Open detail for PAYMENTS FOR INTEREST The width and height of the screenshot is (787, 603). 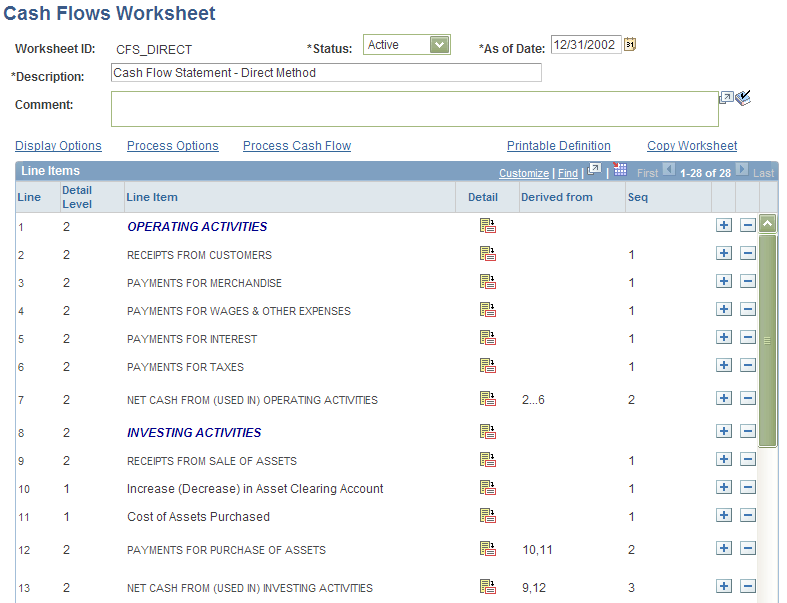[487, 338]
